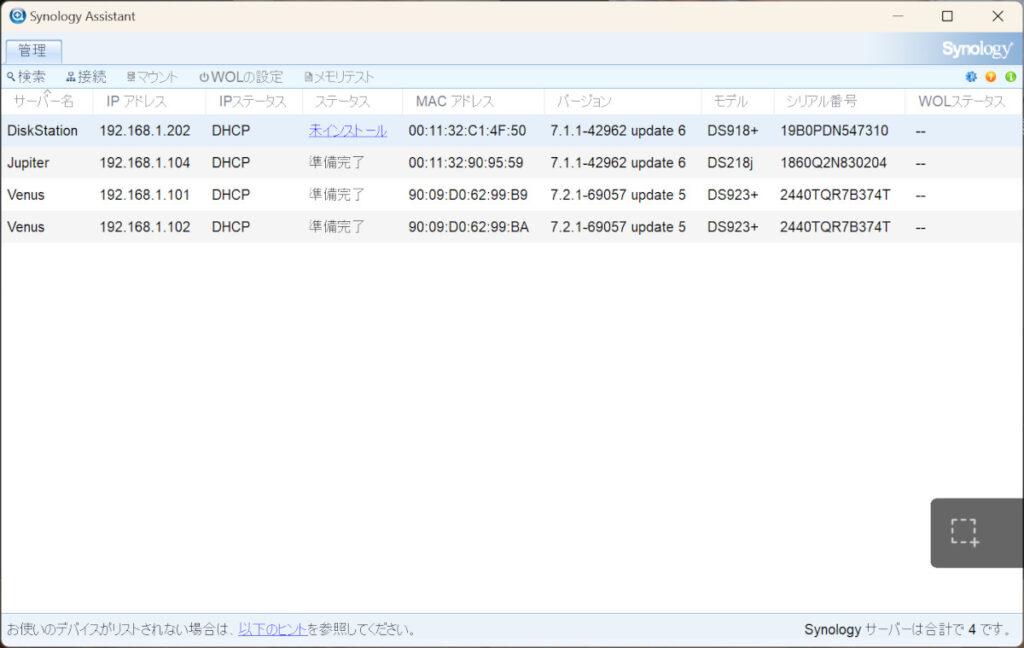Click the status bar server count text
Image resolution: width=1024 pixels, height=648 pixels.
tap(906, 629)
